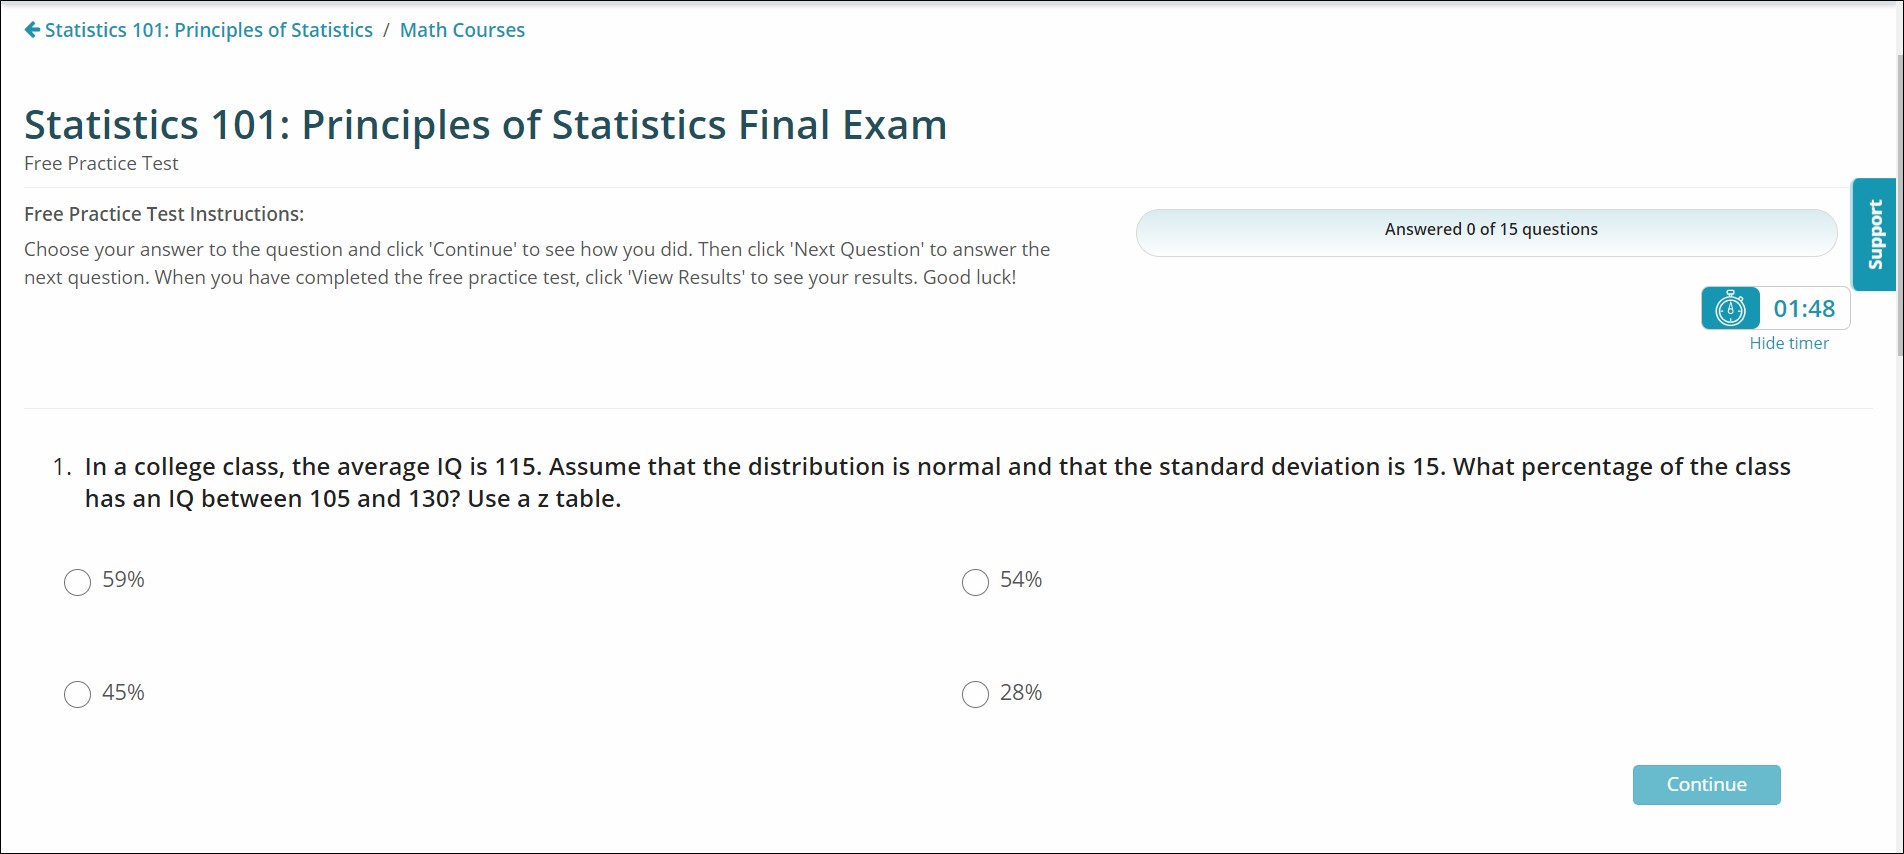Open the Math Courses breadcrumb link
Viewport: 1904px width, 854px height.
(x=462, y=30)
